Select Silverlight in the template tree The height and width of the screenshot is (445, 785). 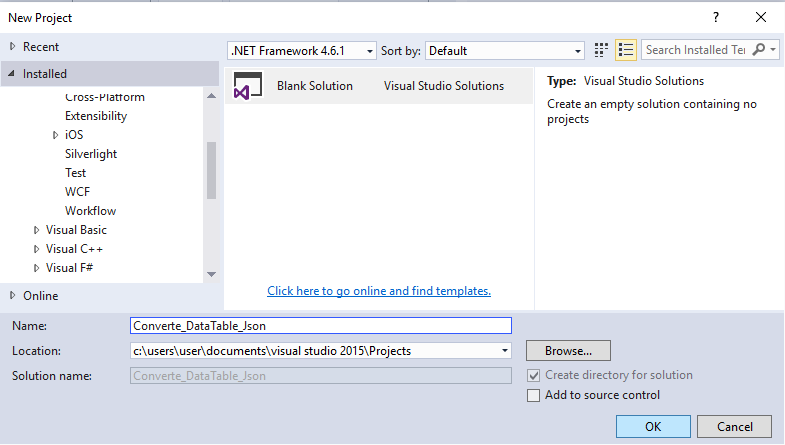[x=91, y=154]
